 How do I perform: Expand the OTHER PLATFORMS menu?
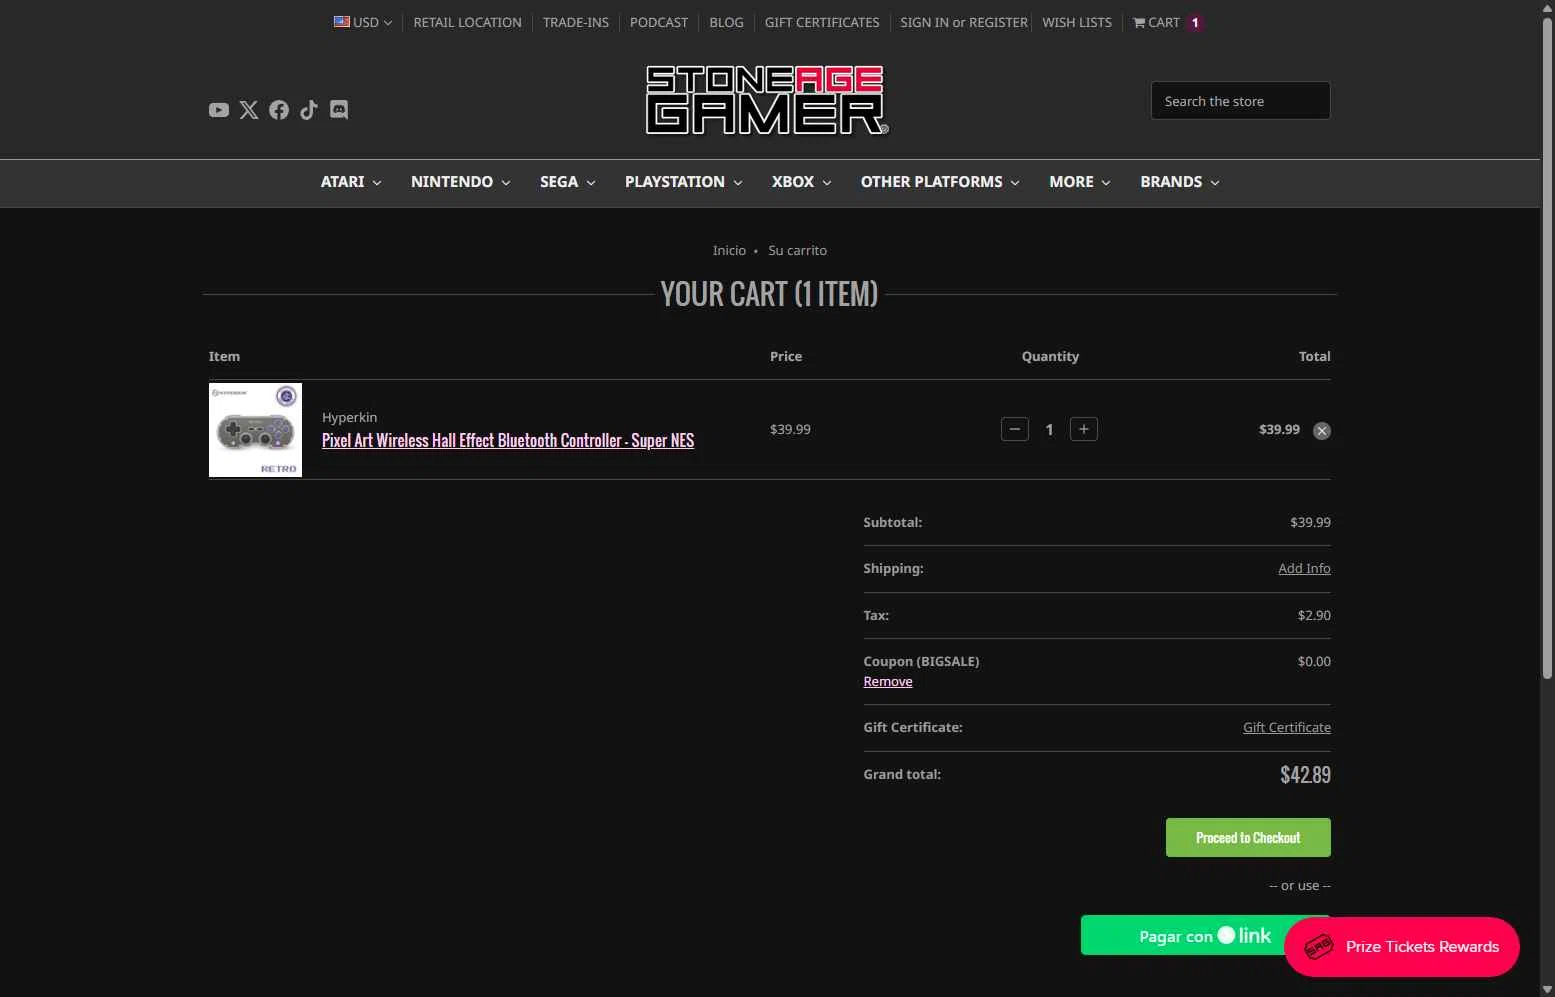[x=940, y=182]
